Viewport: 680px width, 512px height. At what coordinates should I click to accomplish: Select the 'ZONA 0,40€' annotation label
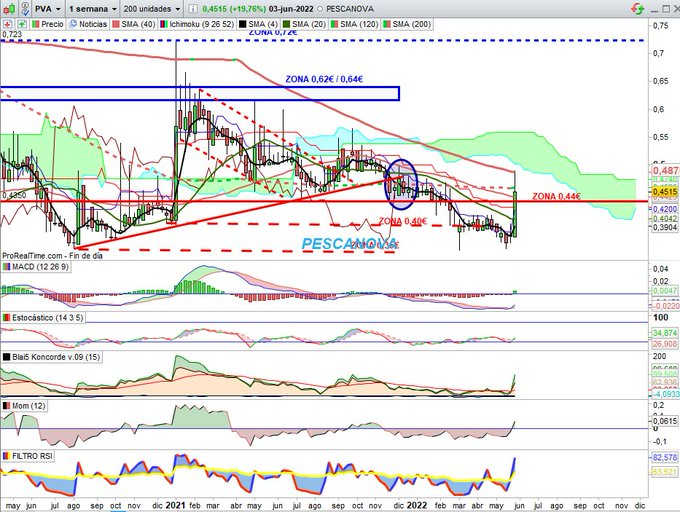tap(403, 222)
